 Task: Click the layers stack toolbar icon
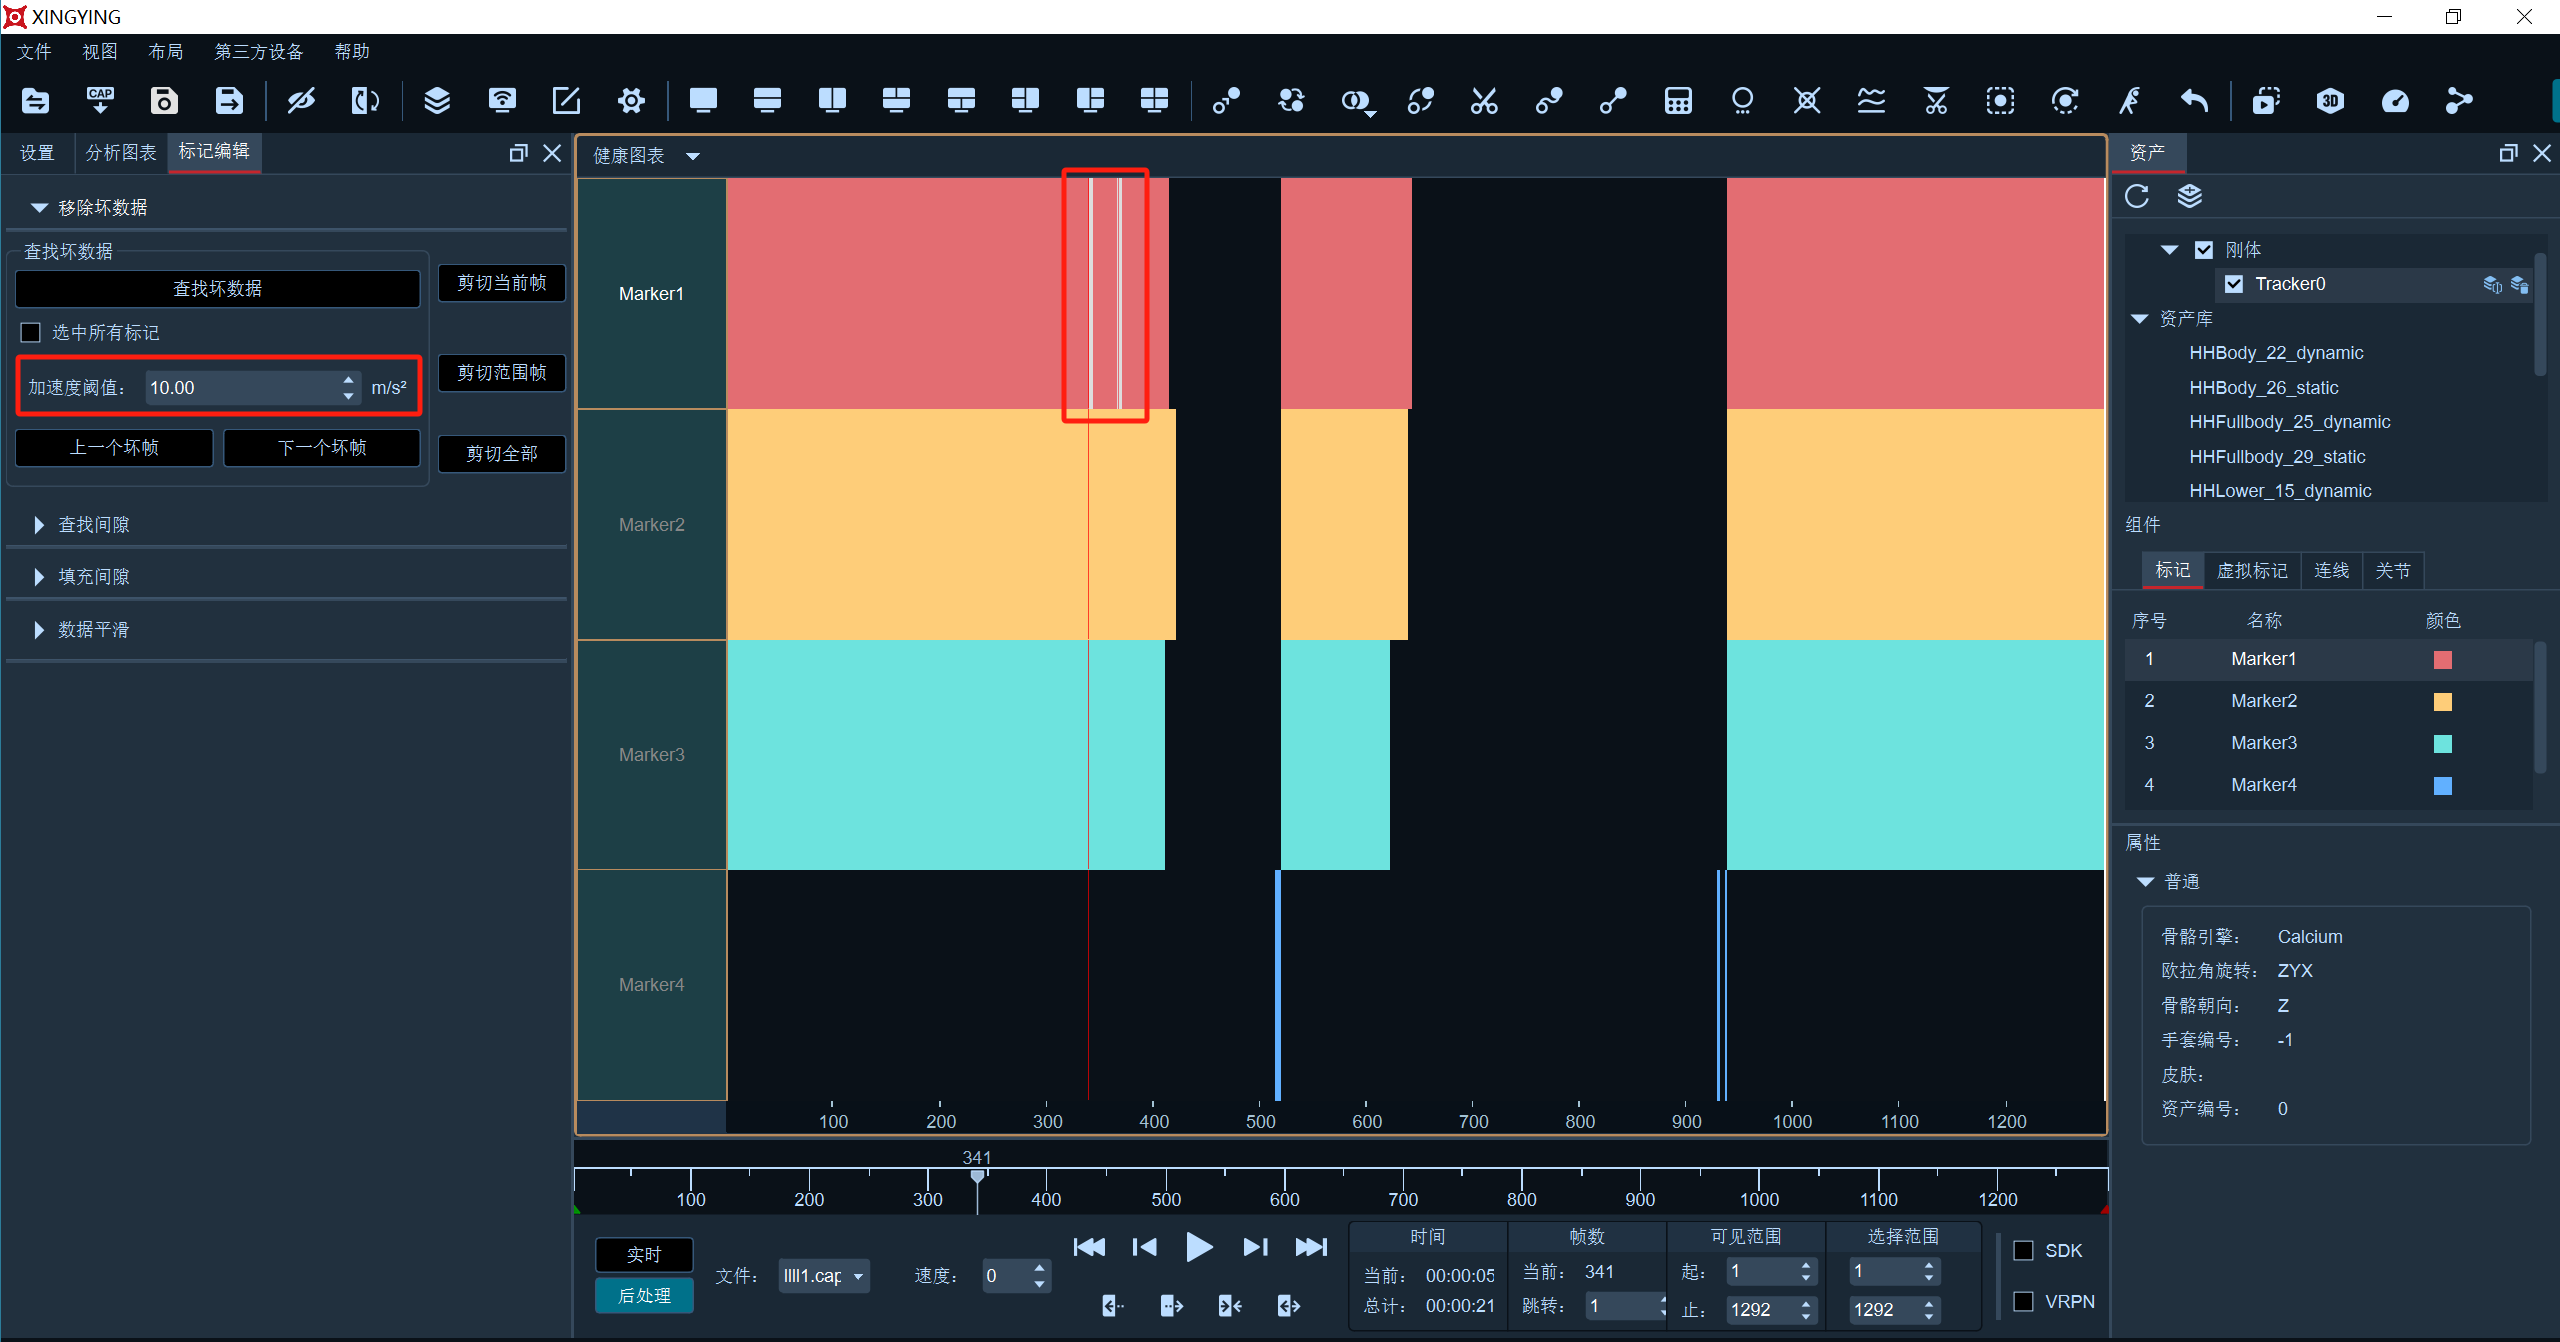click(437, 101)
